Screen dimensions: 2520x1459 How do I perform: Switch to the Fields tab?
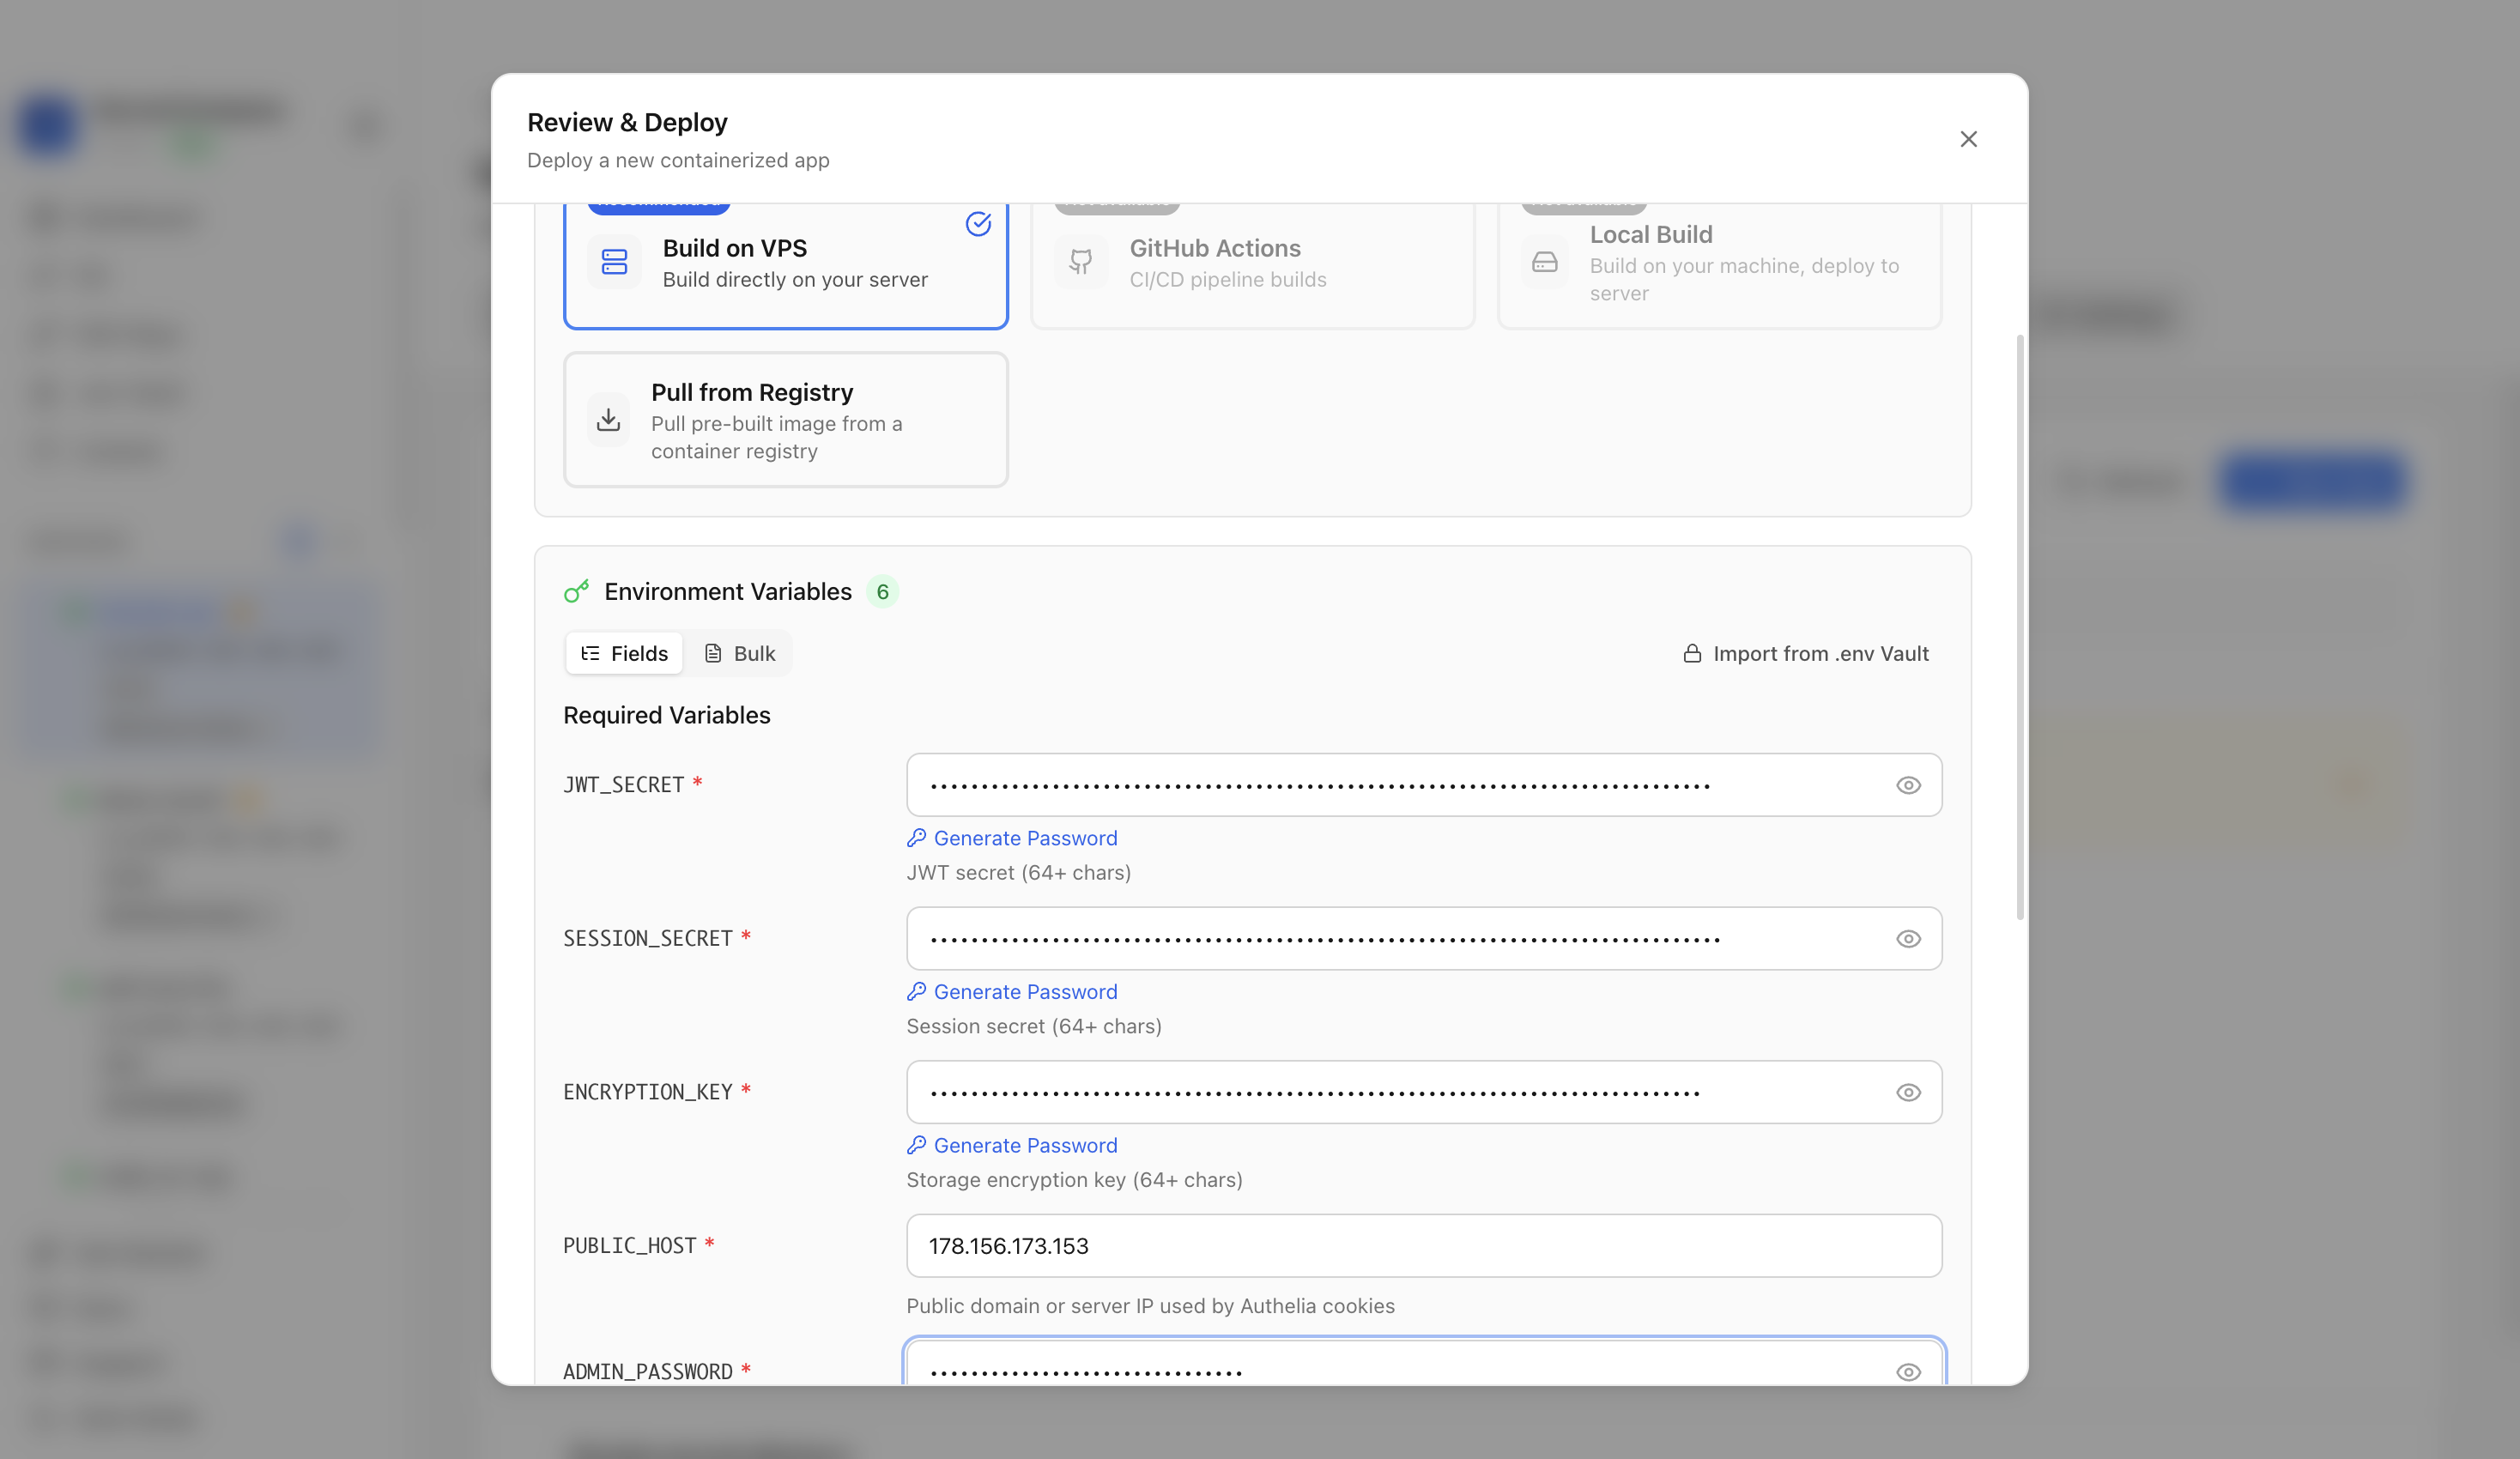(624, 653)
